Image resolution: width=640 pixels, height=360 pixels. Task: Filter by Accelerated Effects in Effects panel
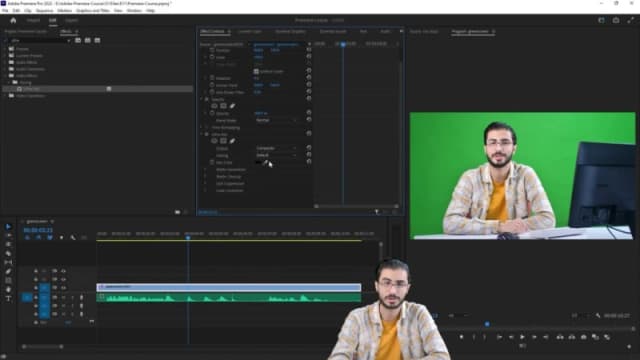(78, 40)
